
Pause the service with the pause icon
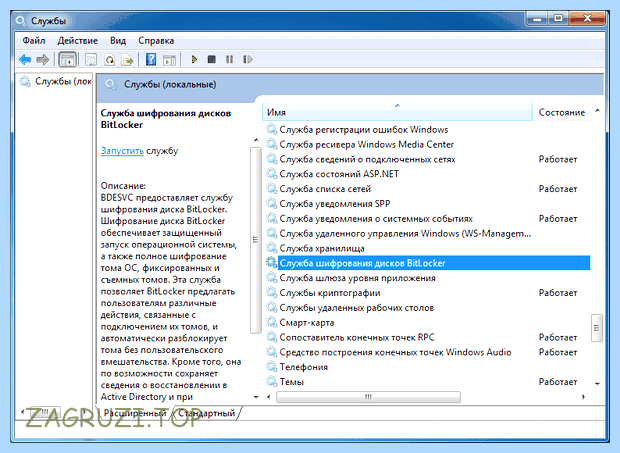(x=229, y=59)
